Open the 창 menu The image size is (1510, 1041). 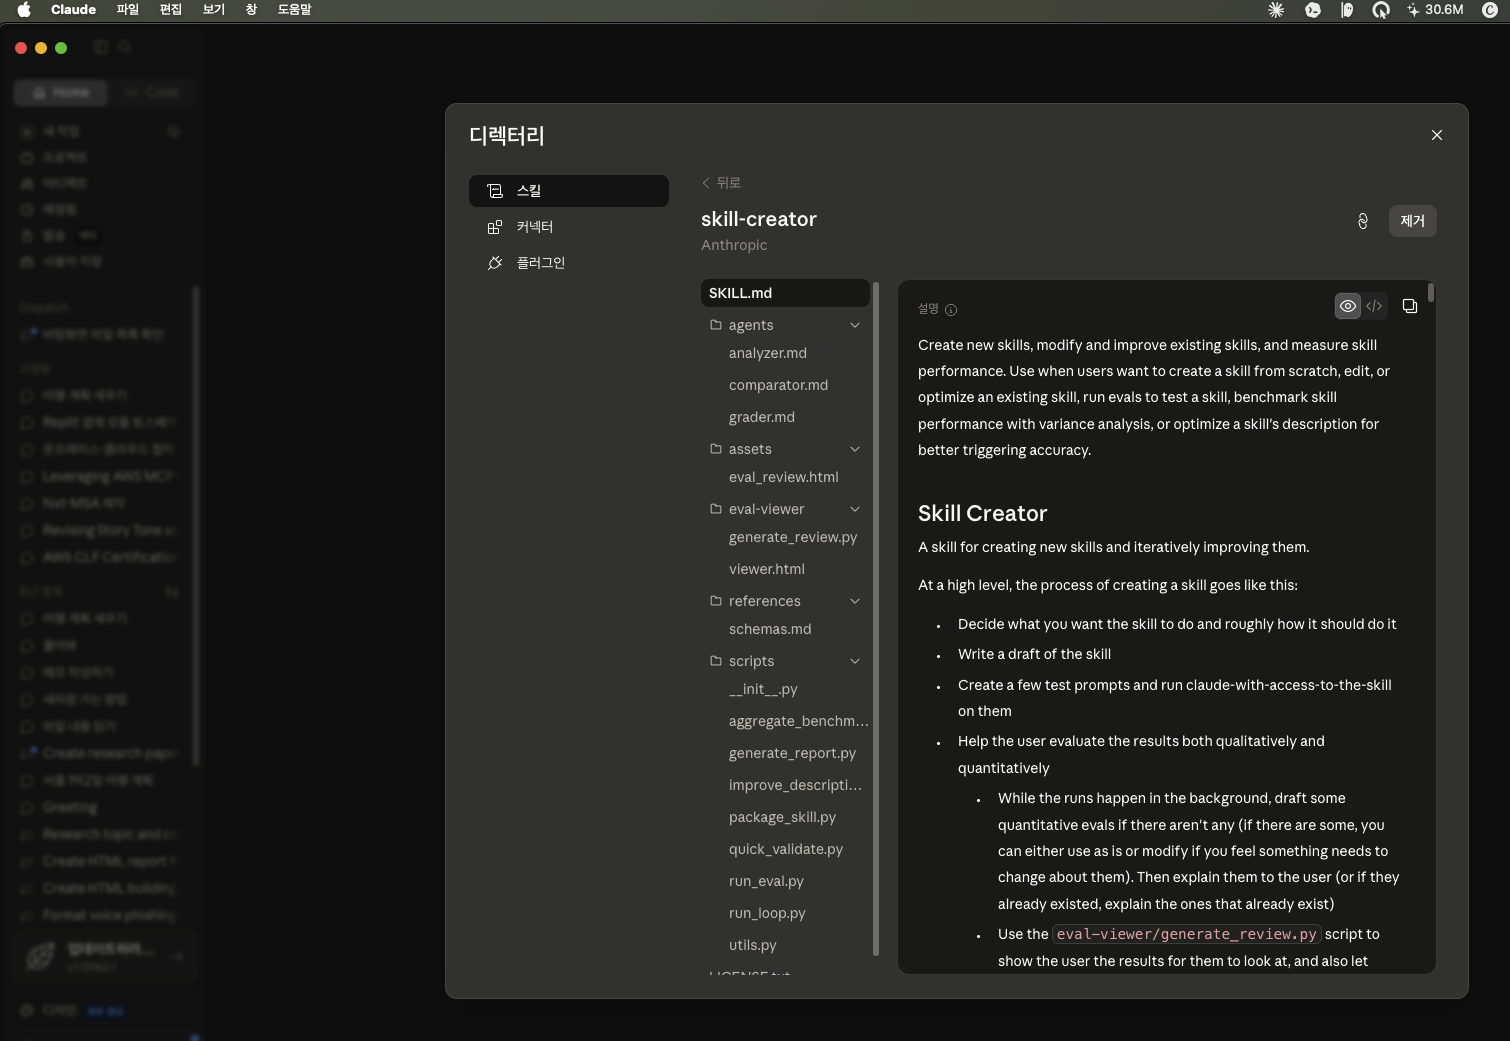coord(251,10)
